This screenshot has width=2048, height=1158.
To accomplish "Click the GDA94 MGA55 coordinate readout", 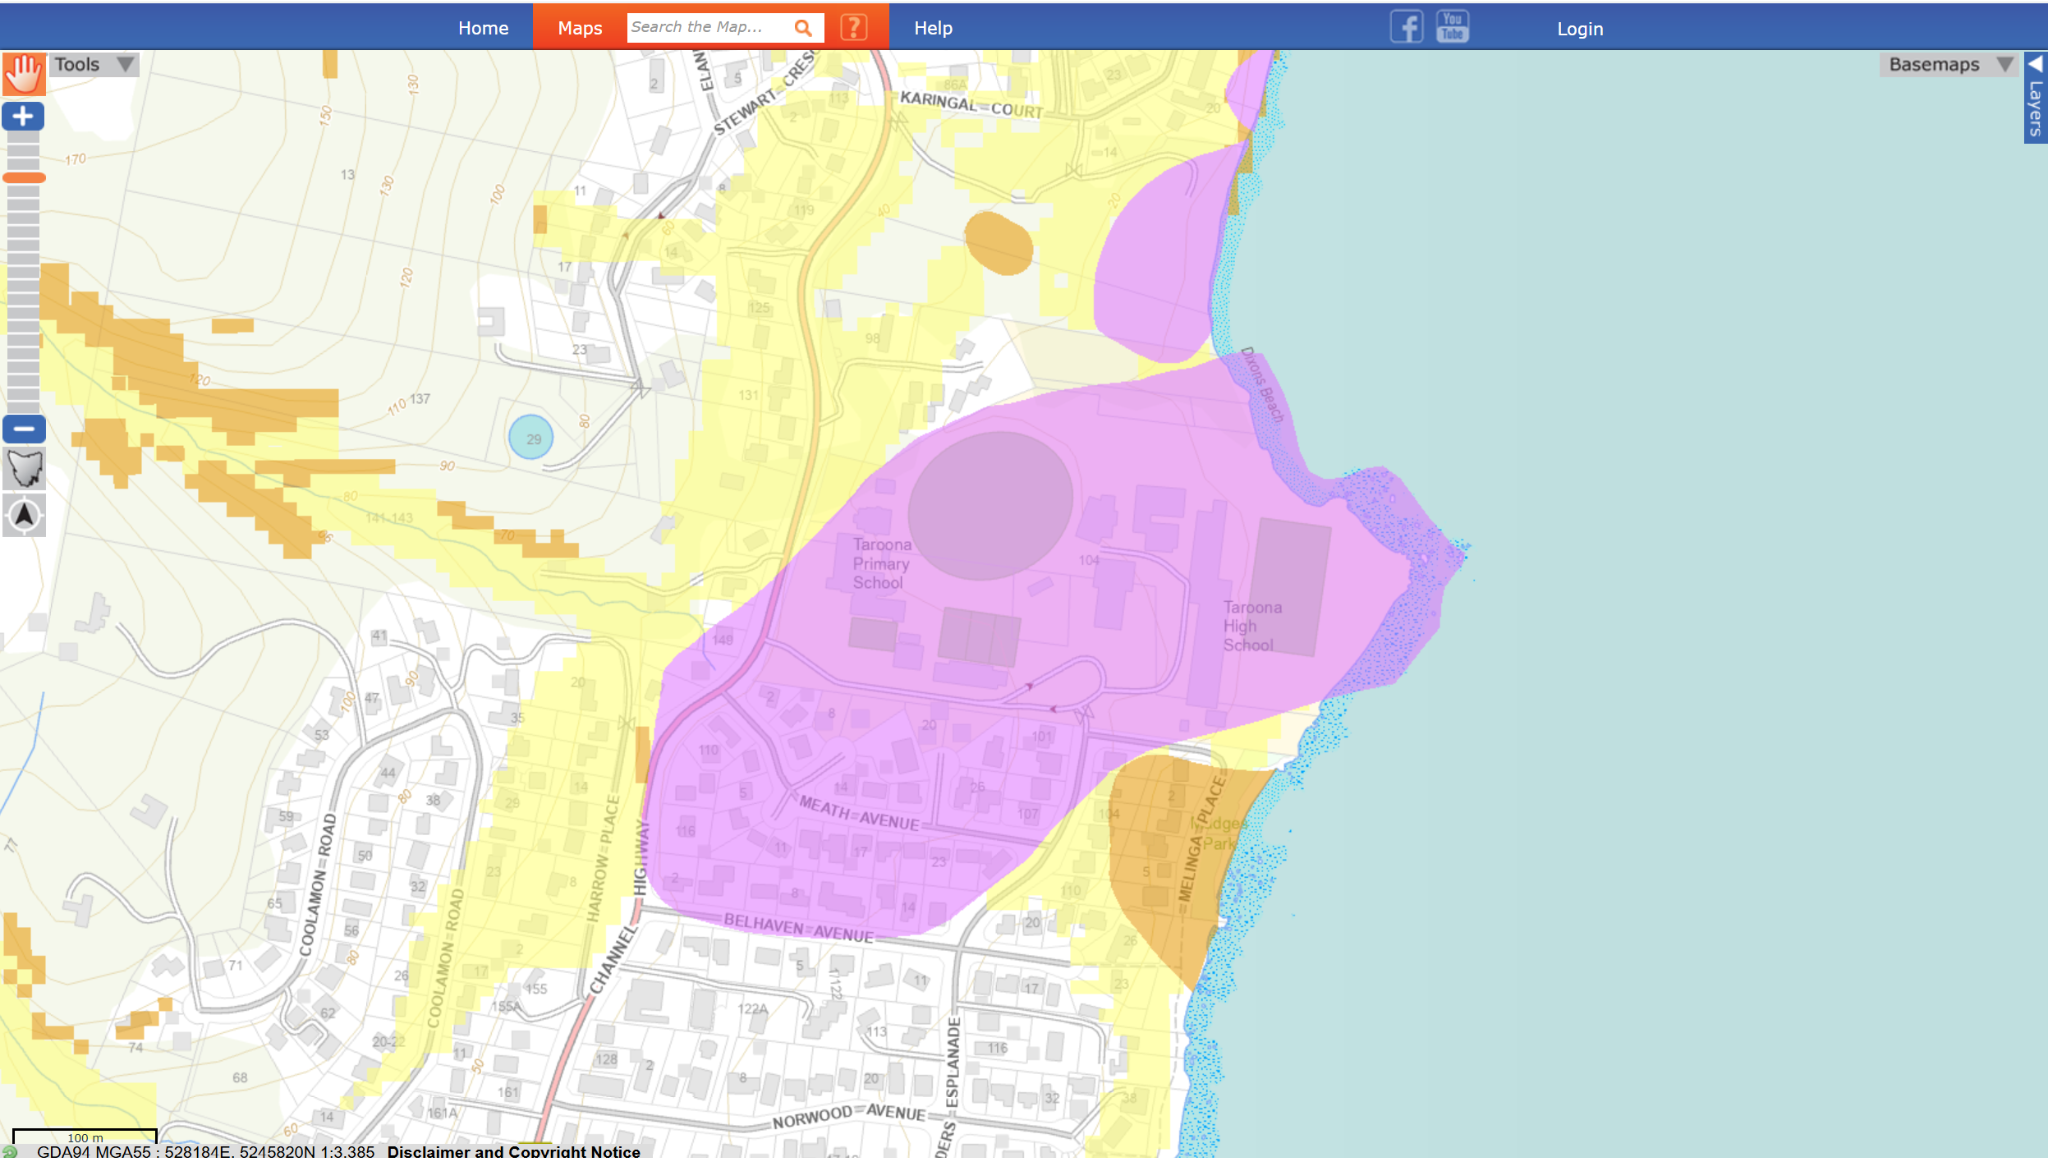I will (206, 1151).
